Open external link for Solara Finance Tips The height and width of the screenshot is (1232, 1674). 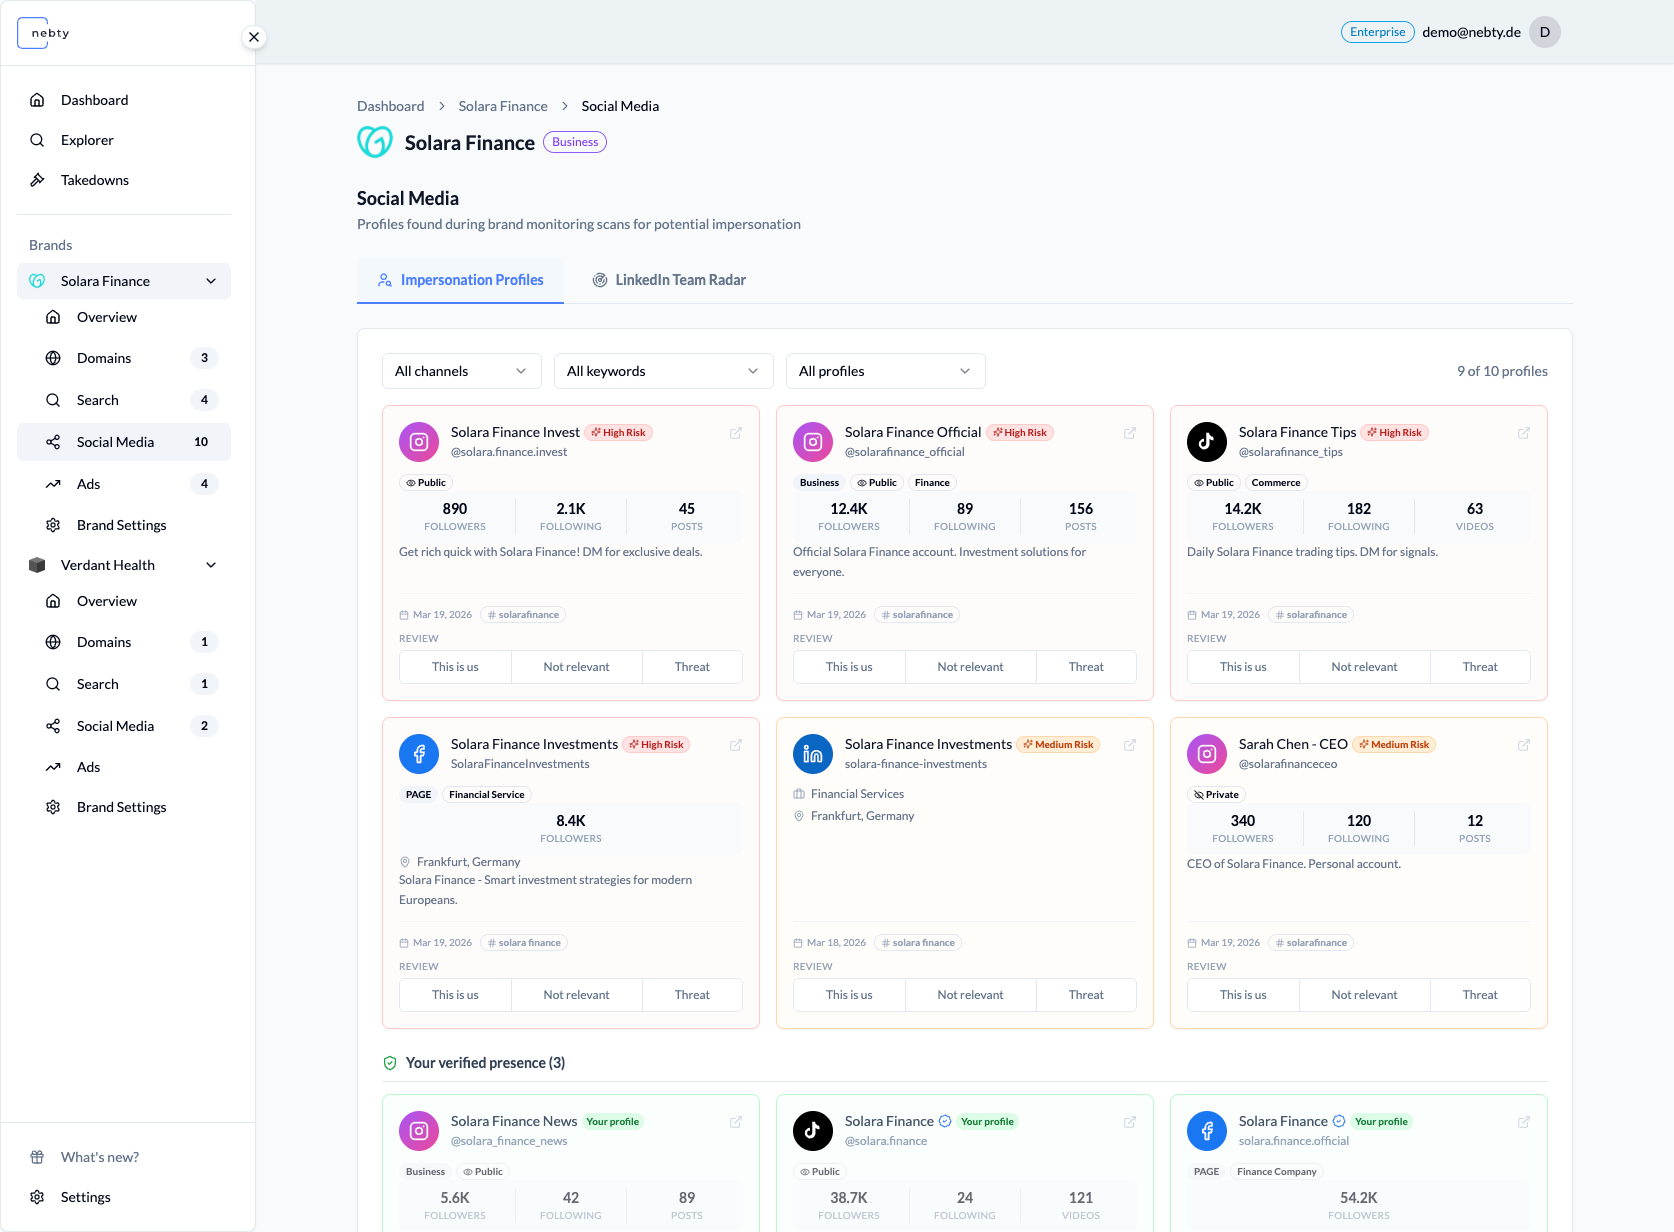[x=1524, y=433]
